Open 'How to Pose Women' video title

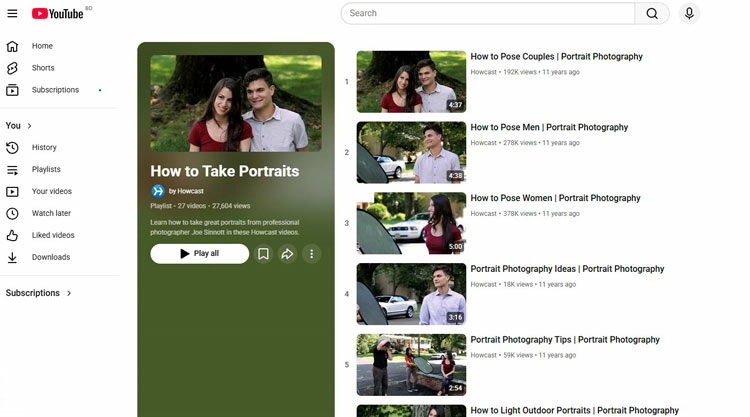(x=555, y=198)
